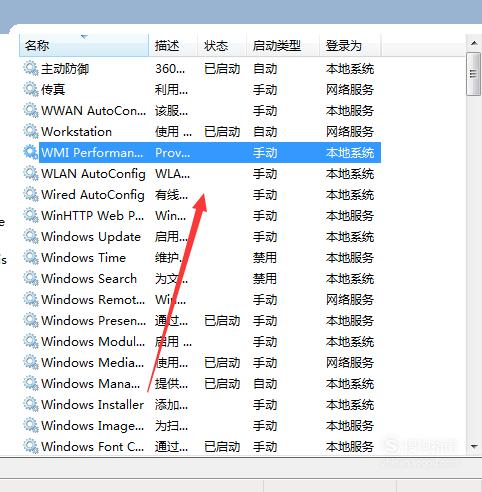Click gear icon of Windows Installer service
Viewport: 482px width, 492px height.
31,405
